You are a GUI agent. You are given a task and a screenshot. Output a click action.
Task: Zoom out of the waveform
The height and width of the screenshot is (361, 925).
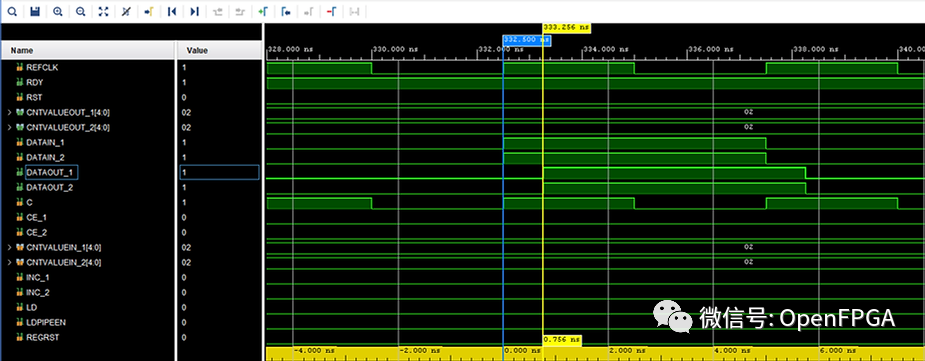point(80,11)
